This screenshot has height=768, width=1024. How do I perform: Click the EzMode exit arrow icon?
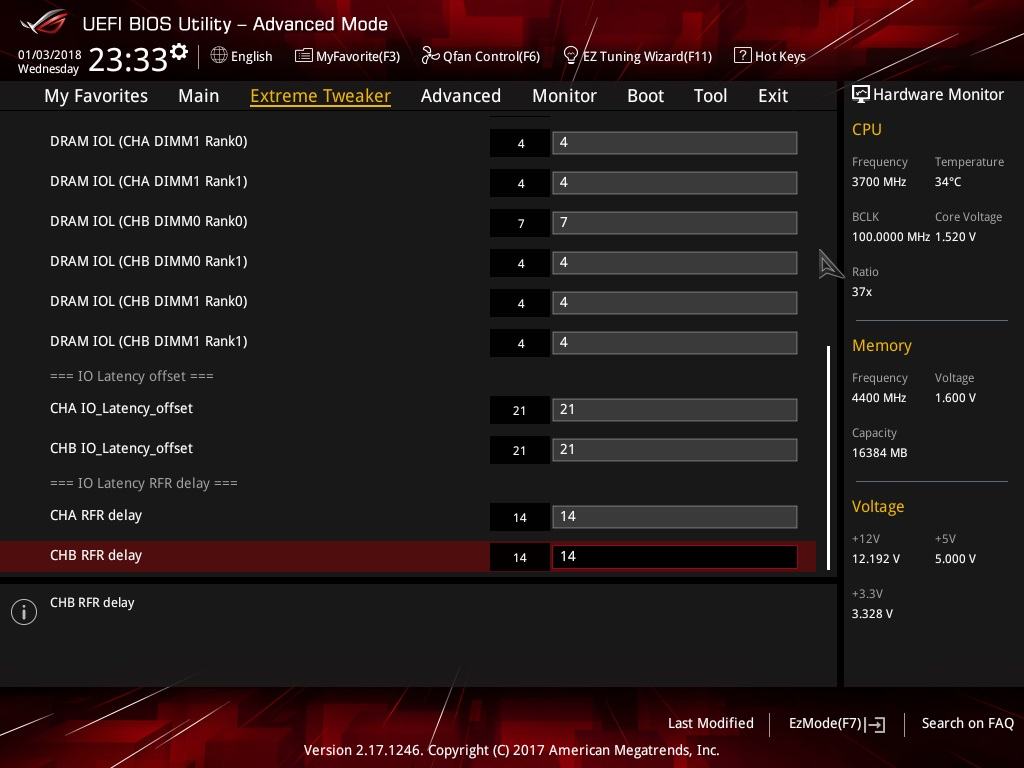876,724
